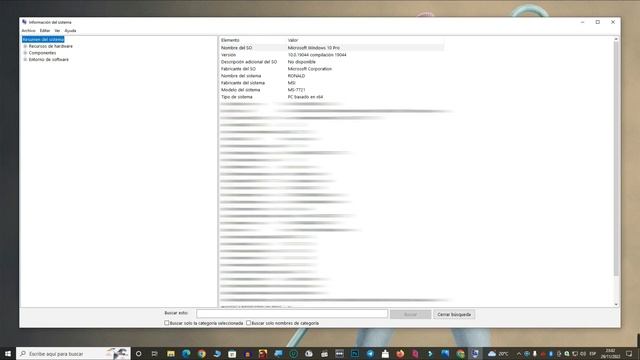Screen dimensions: 640x360
Task: Expand Entorno de software node
Action: [25, 60]
